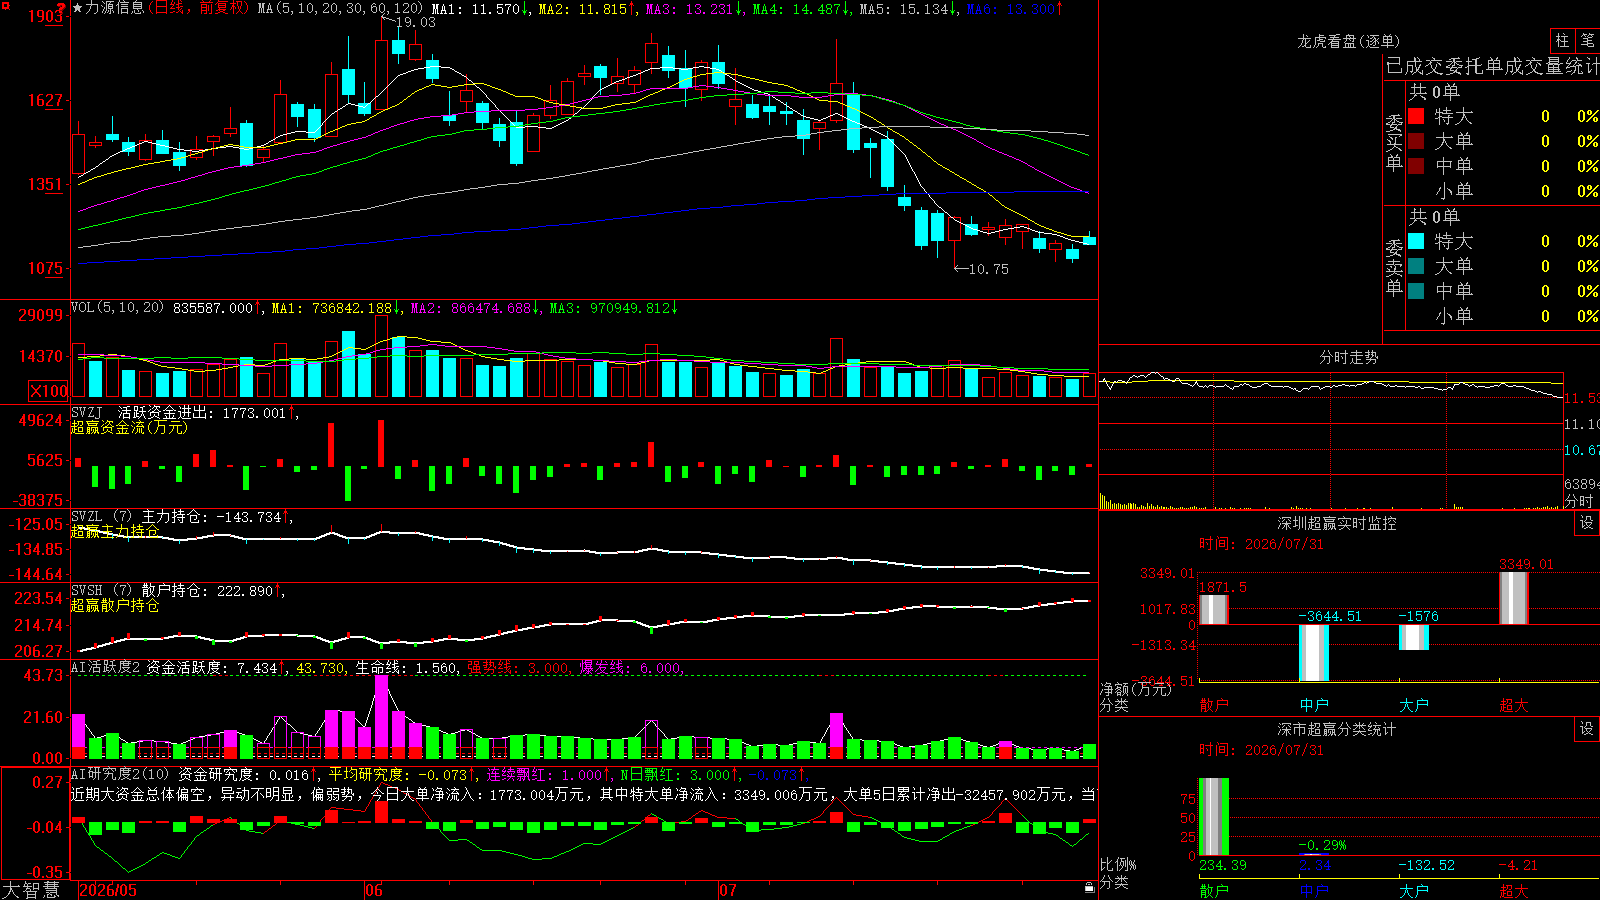Click the 时间: 2026/07/31 label in 深圳超赢实时监控

click(1261, 544)
